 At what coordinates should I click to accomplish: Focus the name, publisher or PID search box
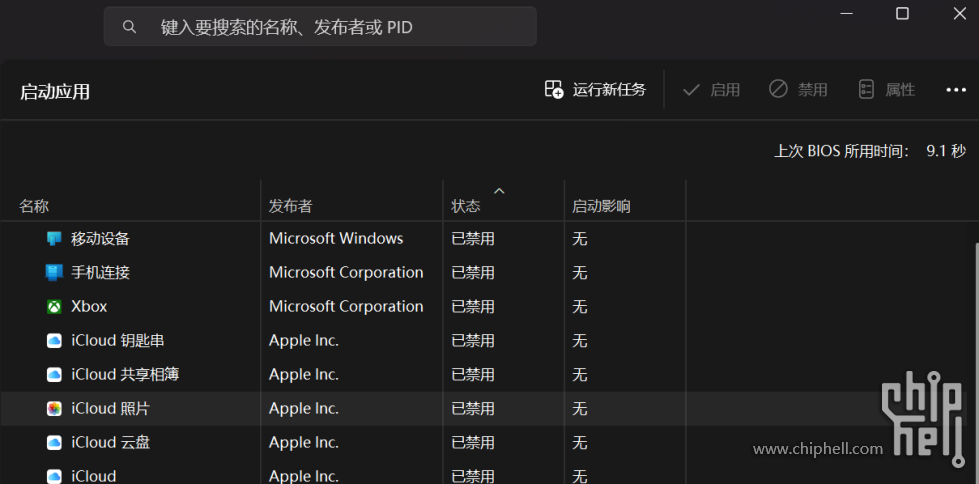(x=320, y=27)
